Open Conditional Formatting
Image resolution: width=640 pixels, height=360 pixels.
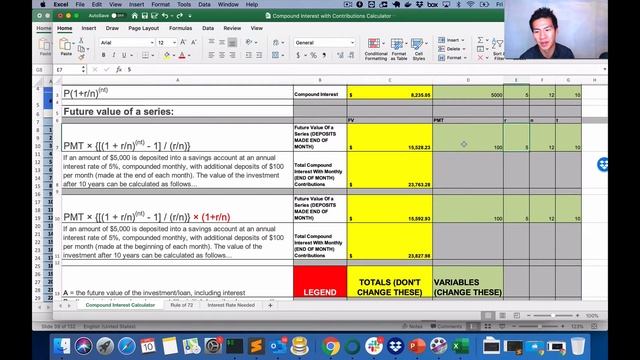click(376, 49)
